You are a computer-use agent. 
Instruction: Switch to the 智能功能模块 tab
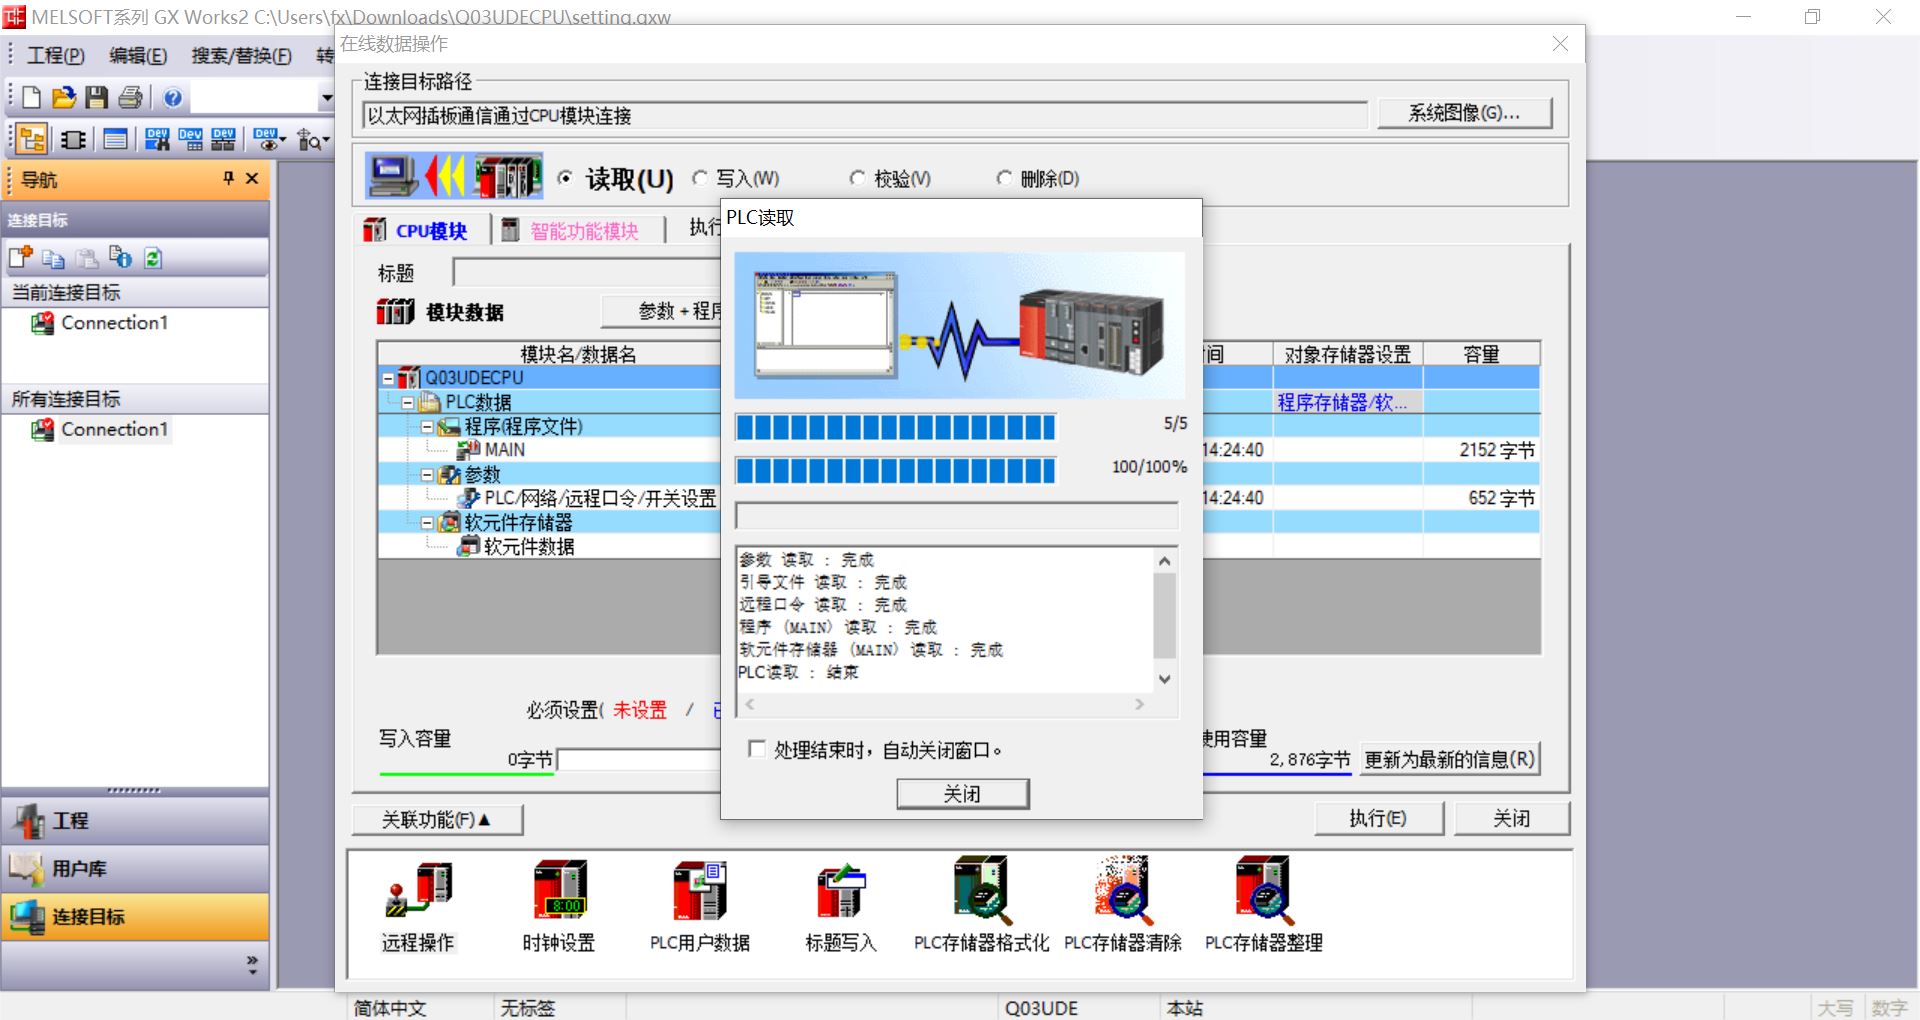(x=578, y=229)
